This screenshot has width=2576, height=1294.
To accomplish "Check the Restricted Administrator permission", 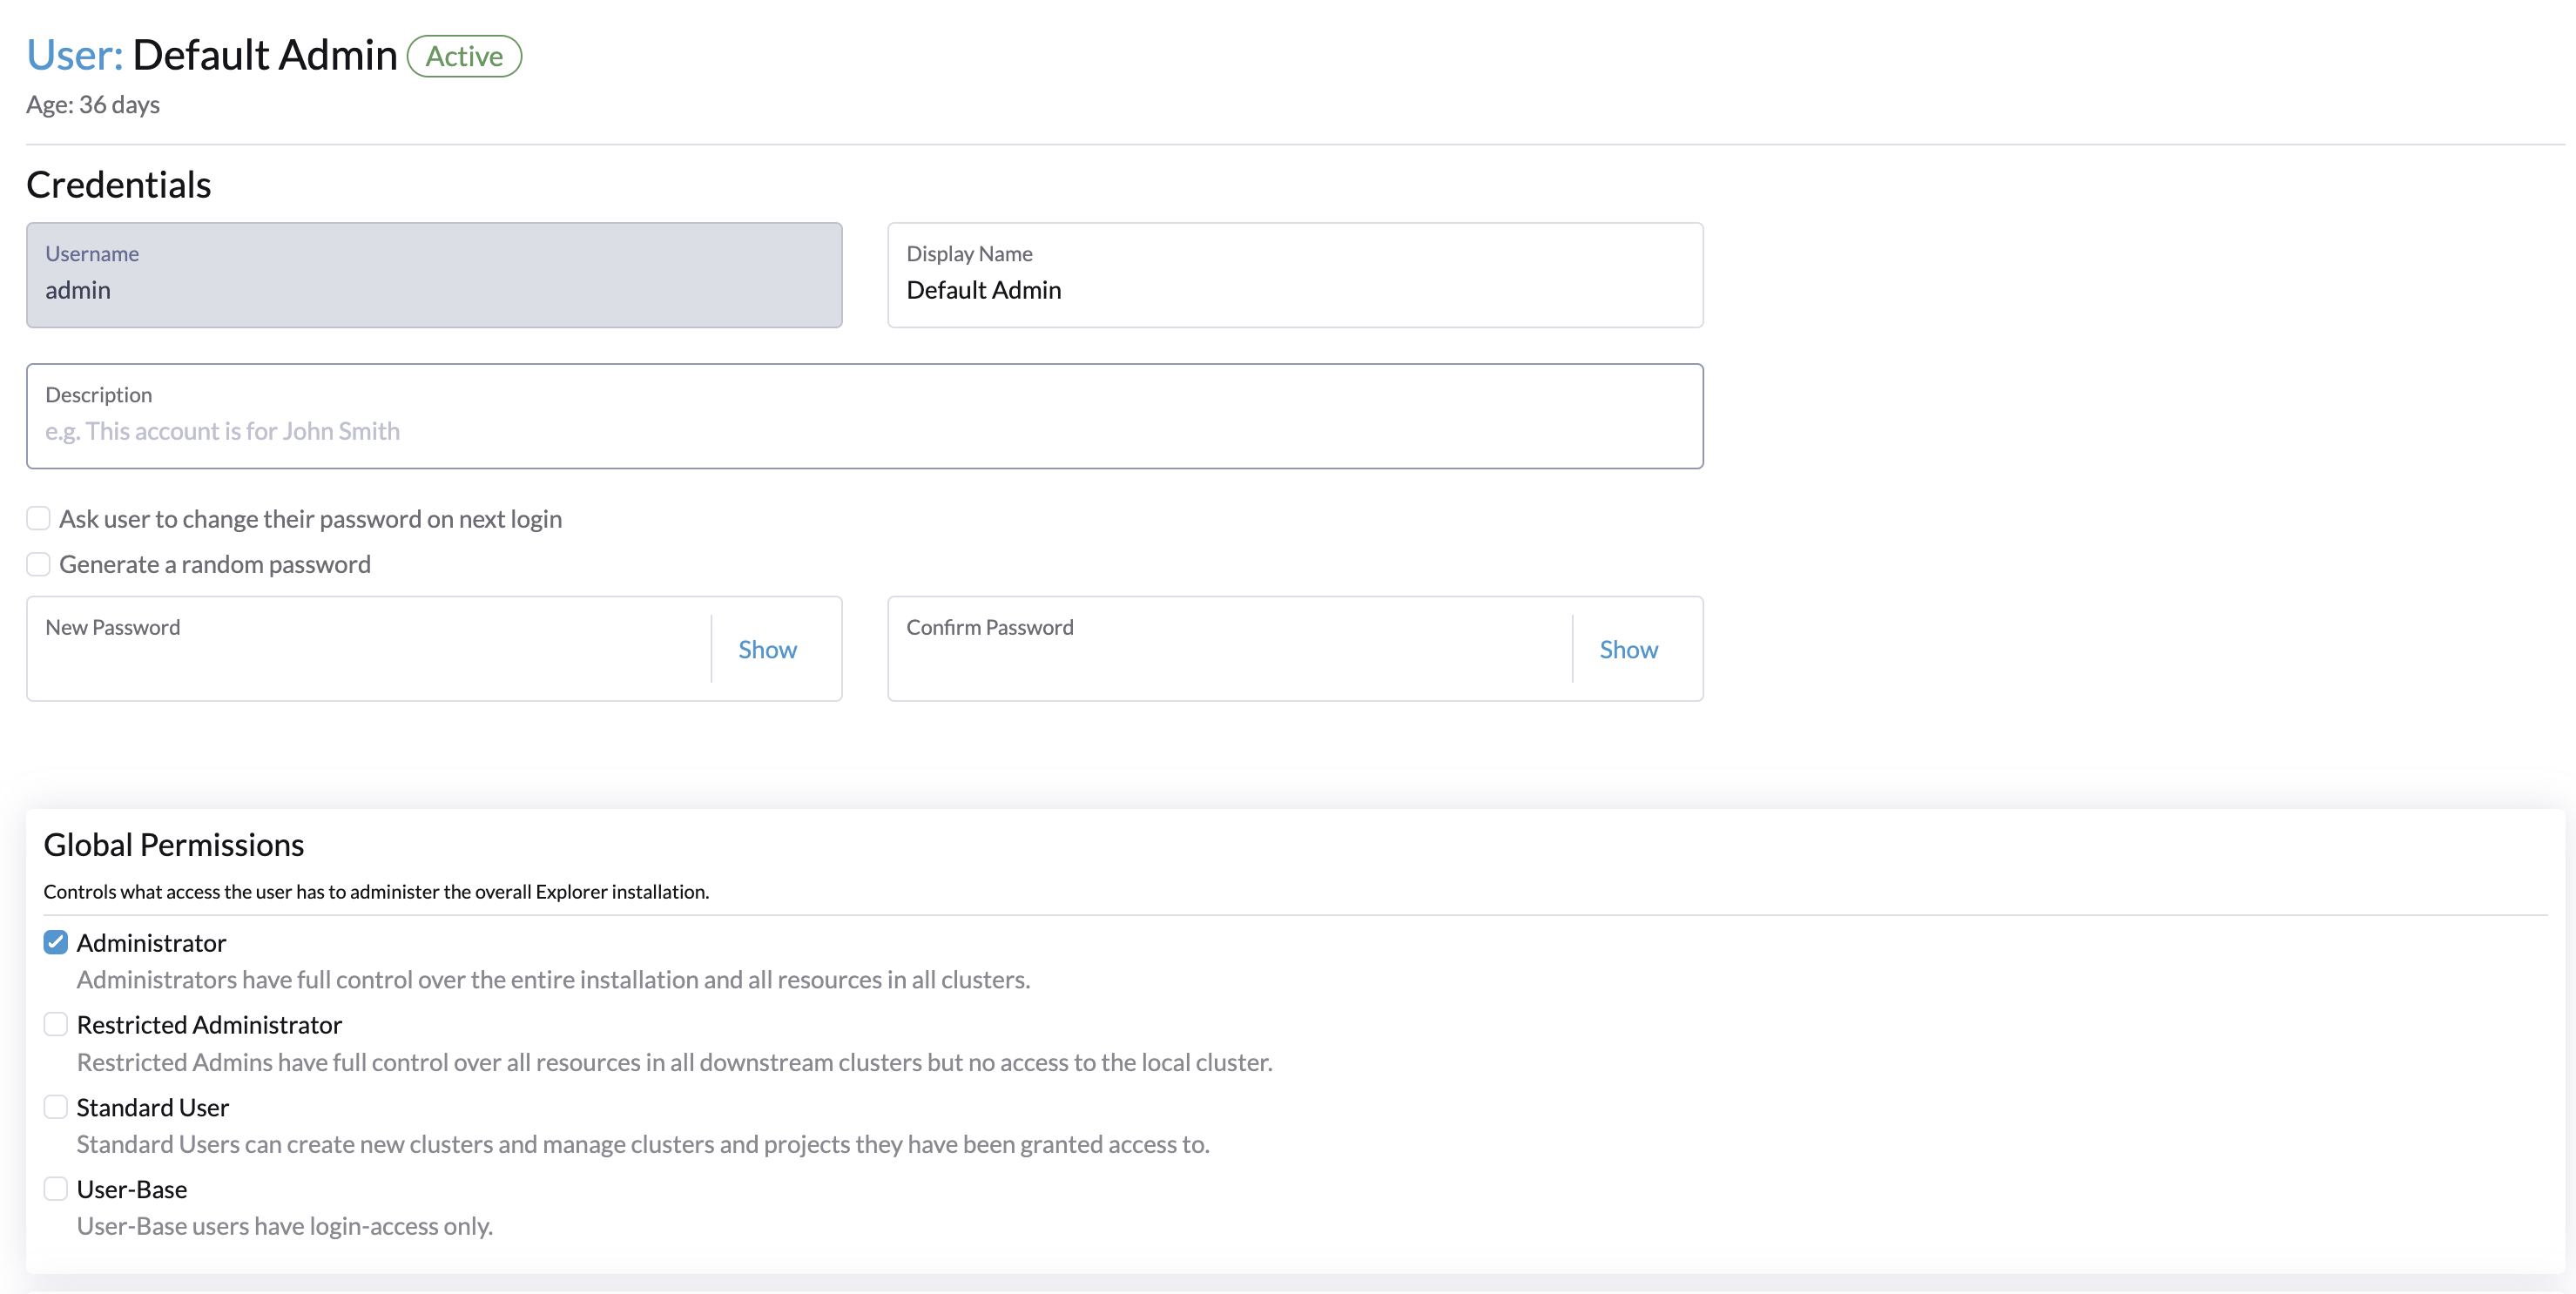I will (x=56, y=1024).
